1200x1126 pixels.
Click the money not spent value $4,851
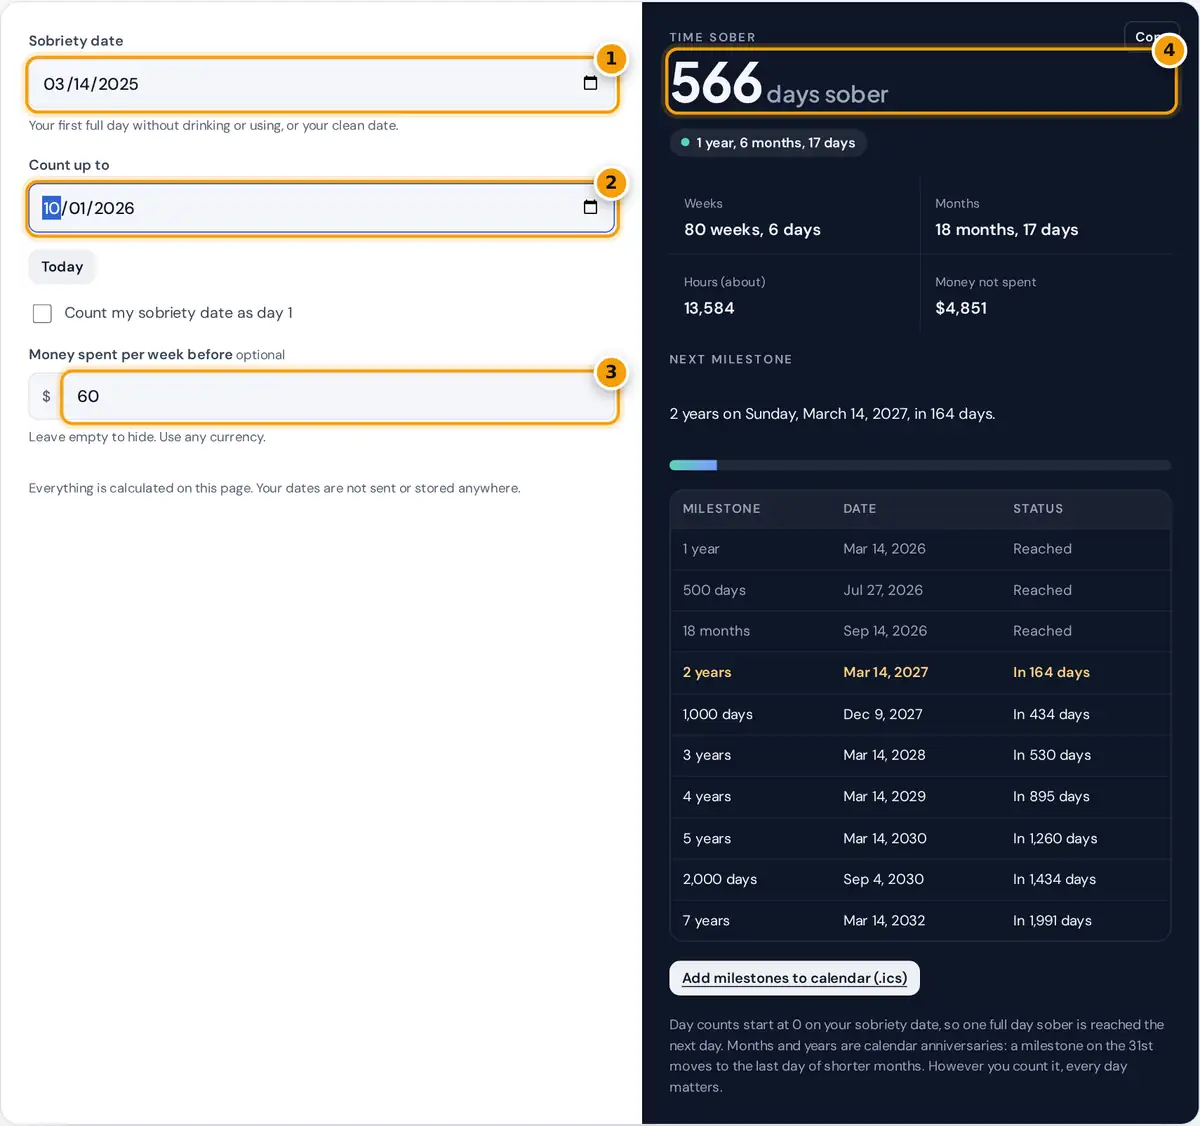coord(961,308)
